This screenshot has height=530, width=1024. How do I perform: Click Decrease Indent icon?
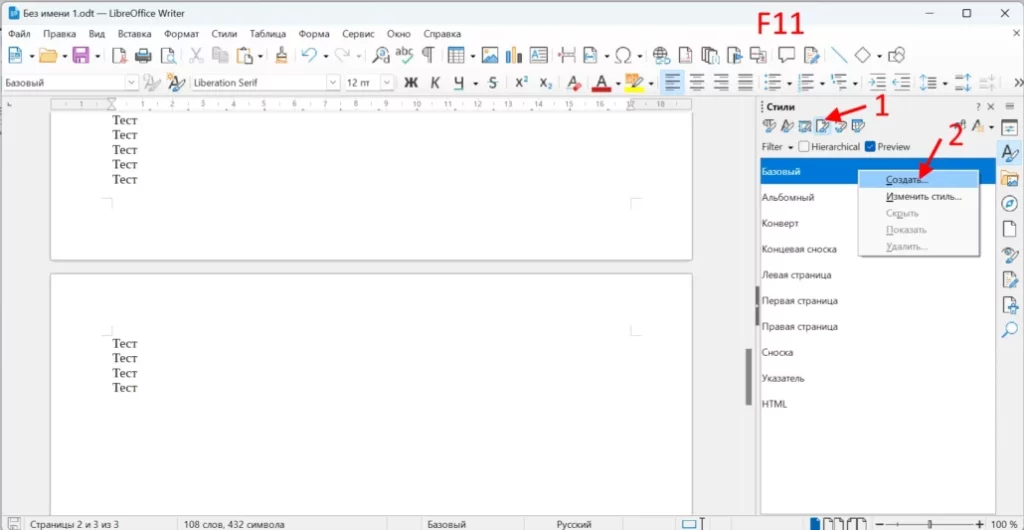(x=902, y=83)
